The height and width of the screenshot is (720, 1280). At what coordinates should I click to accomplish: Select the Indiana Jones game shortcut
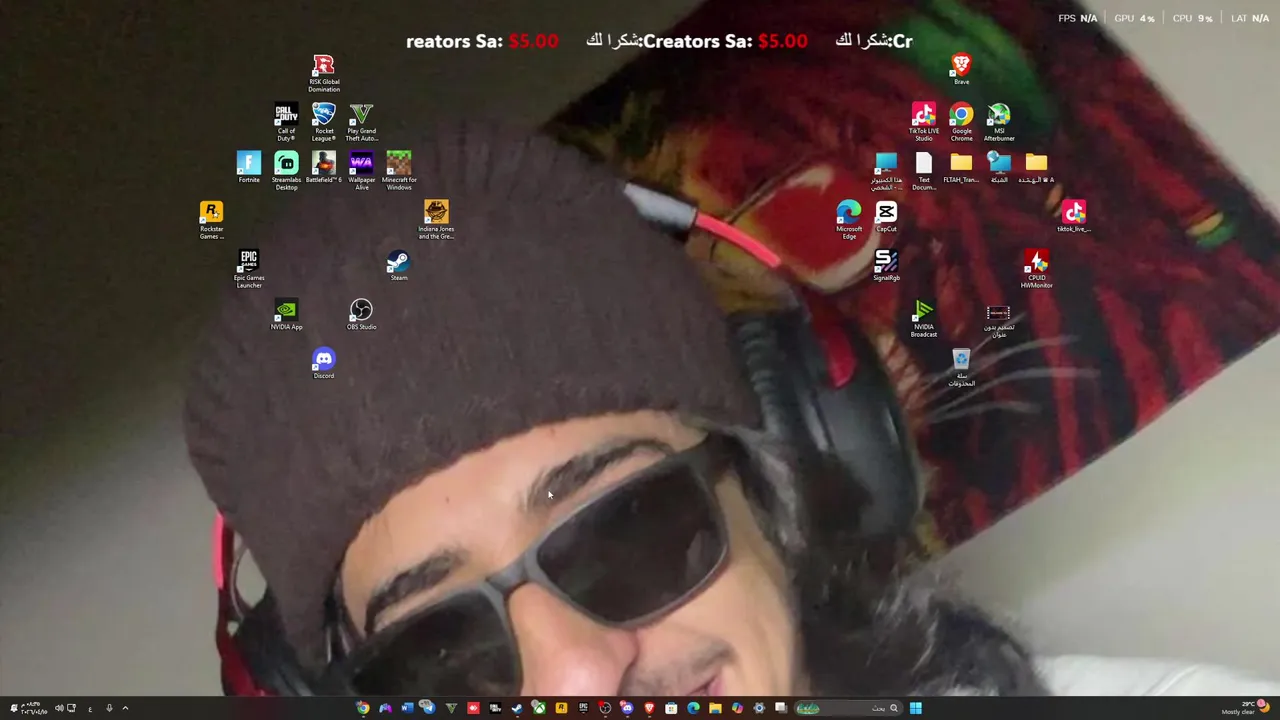[436, 220]
